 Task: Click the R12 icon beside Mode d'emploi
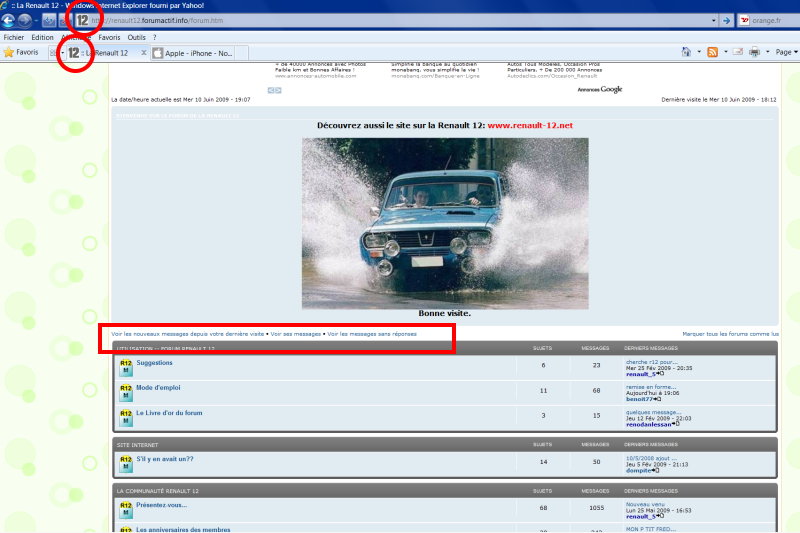(x=126, y=392)
